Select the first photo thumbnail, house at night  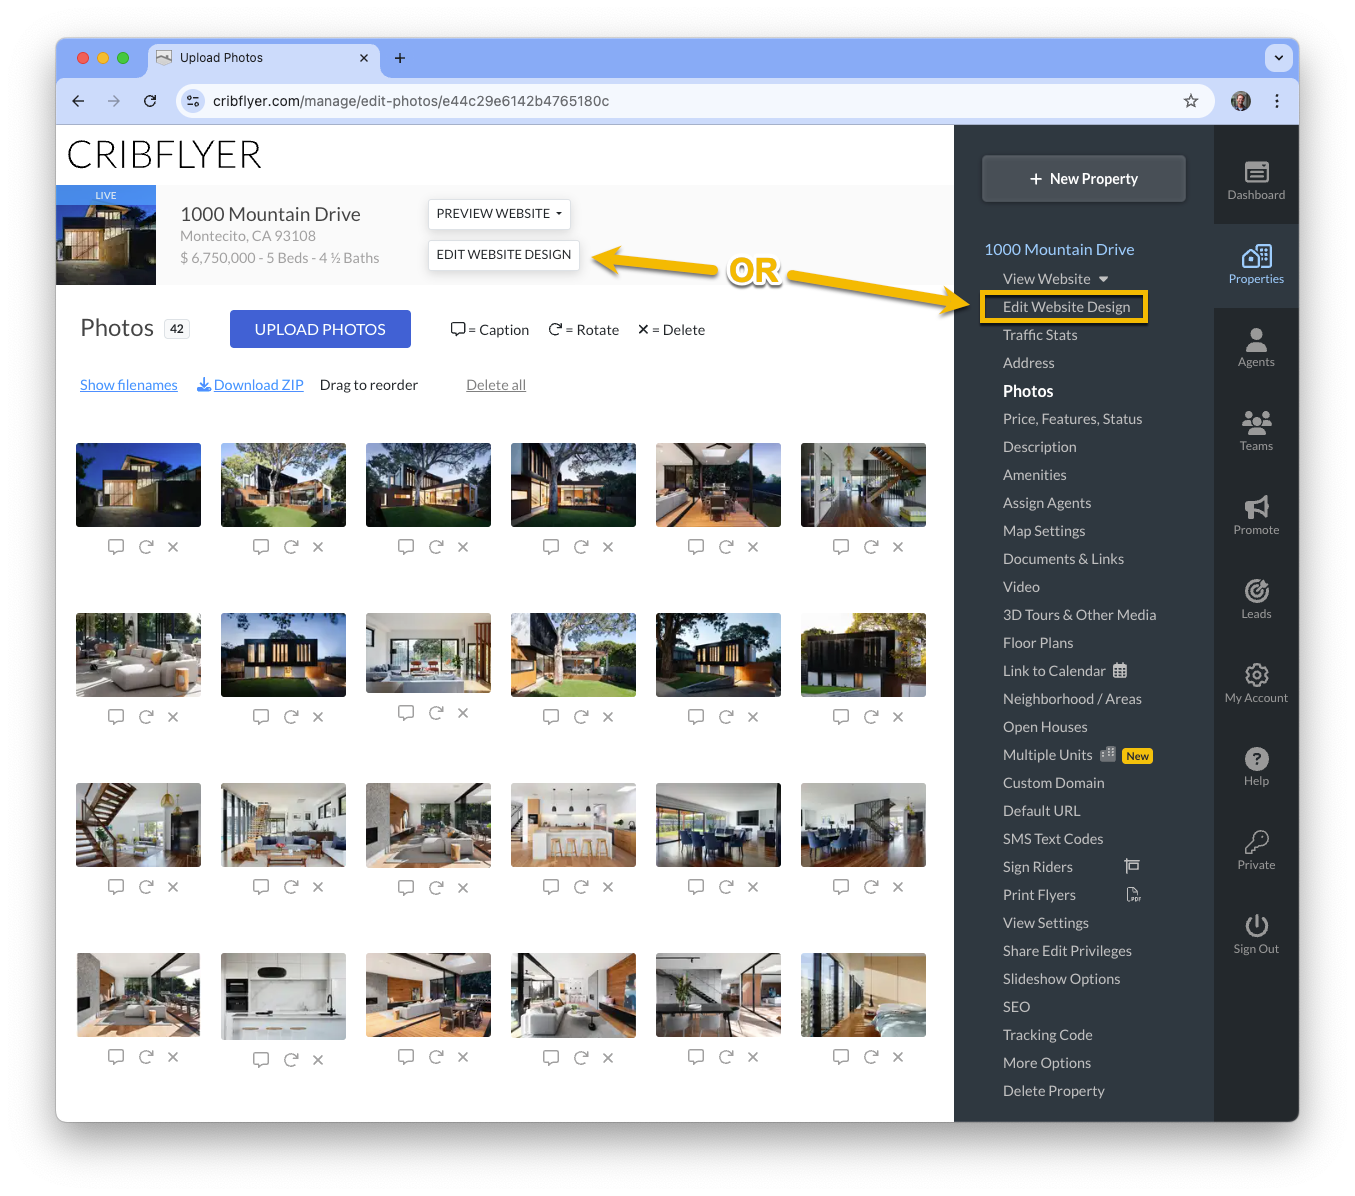tap(138, 485)
